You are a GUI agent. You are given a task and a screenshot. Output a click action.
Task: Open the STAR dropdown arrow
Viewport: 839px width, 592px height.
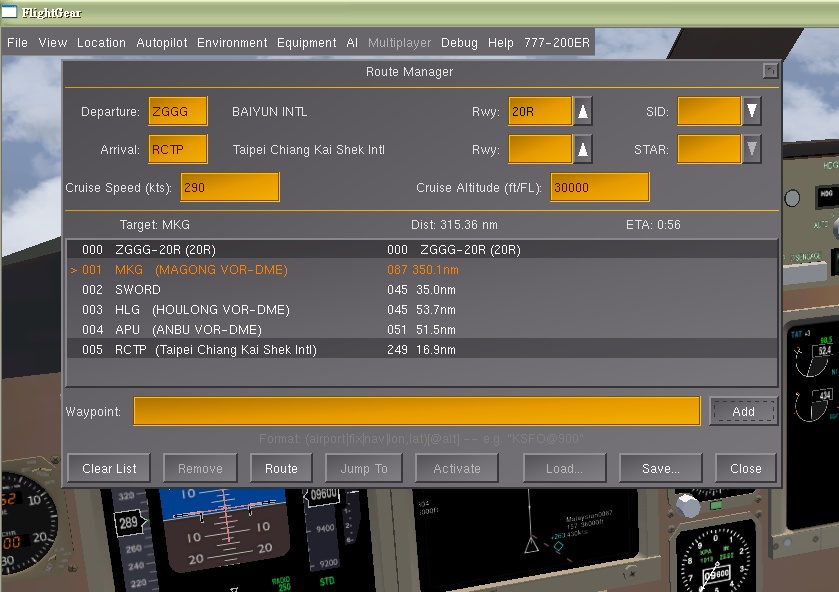(752, 149)
